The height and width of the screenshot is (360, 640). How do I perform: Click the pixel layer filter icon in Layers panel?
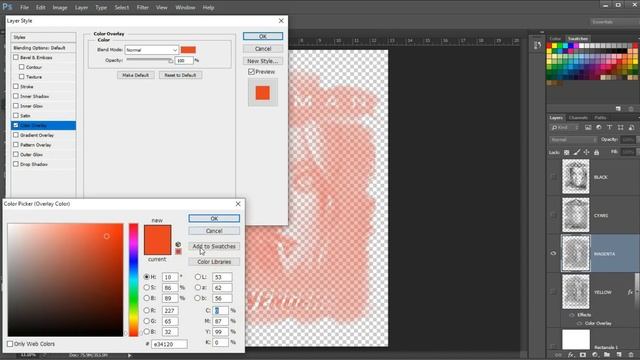click(588, 128)
